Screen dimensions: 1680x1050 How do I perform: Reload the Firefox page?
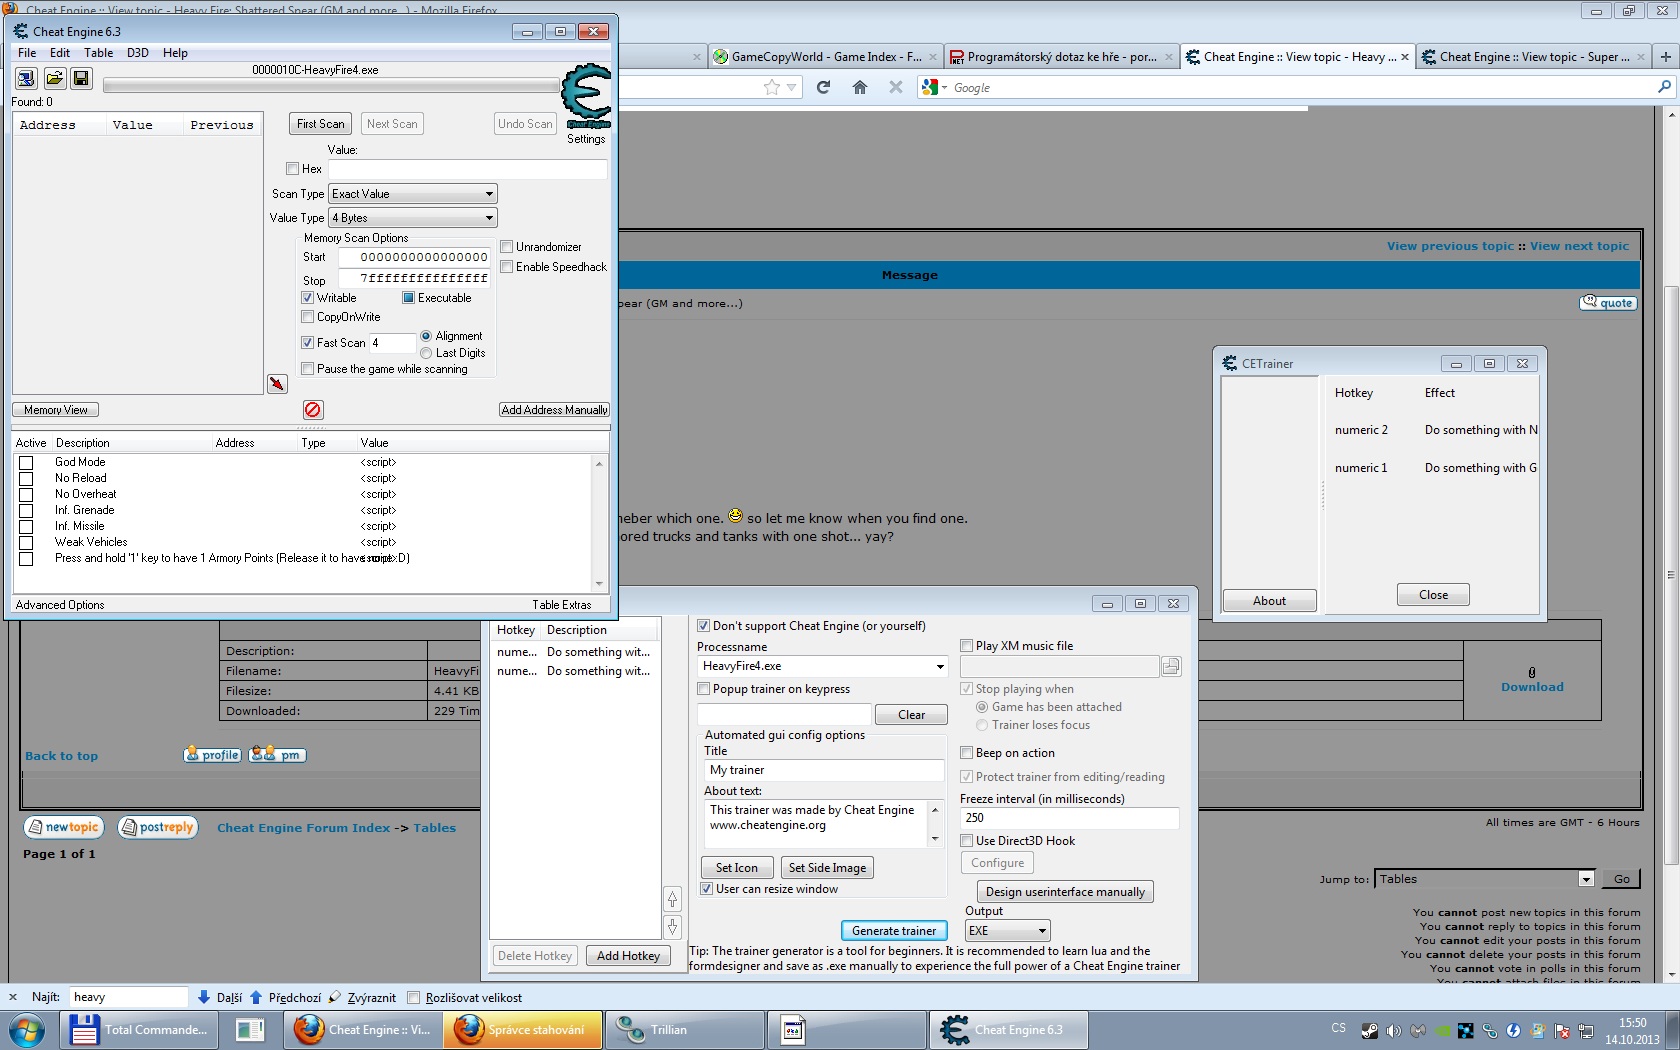[x=823, y=87]
